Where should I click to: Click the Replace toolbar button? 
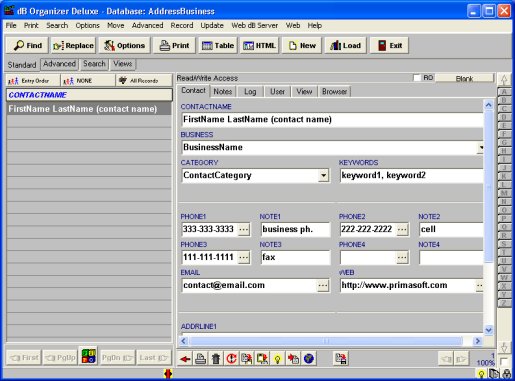73,45
